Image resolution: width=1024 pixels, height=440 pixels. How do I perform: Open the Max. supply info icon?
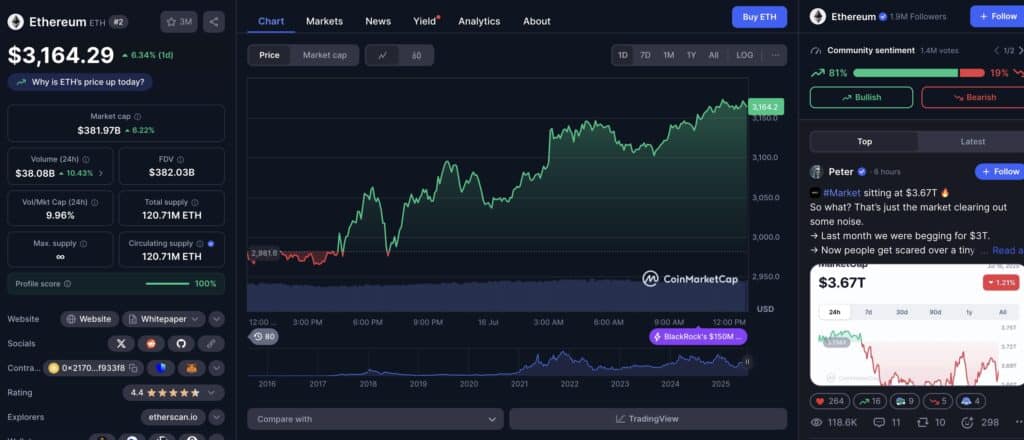83,244
